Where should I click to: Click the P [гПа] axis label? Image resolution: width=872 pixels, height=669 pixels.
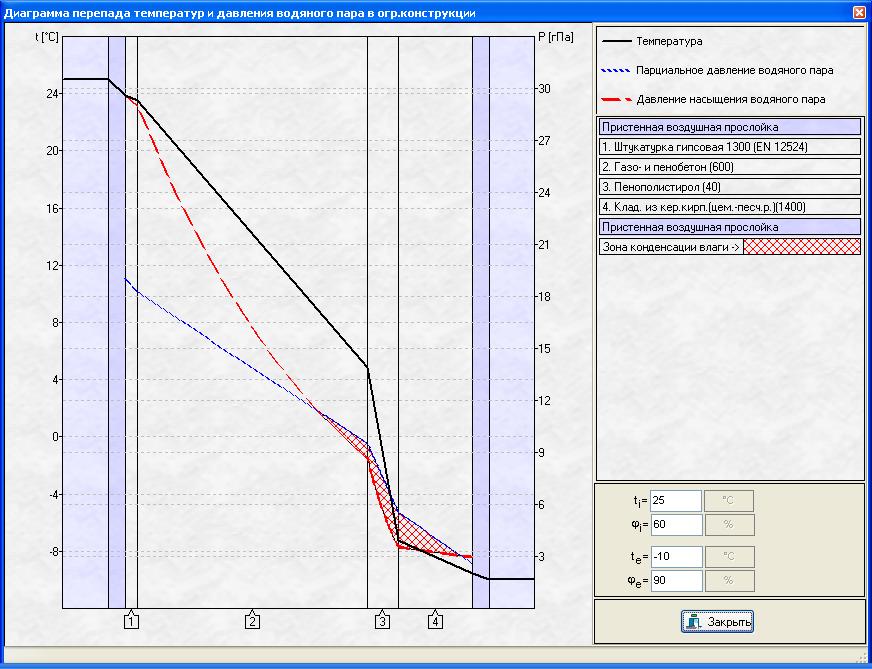tap(556, 37)
